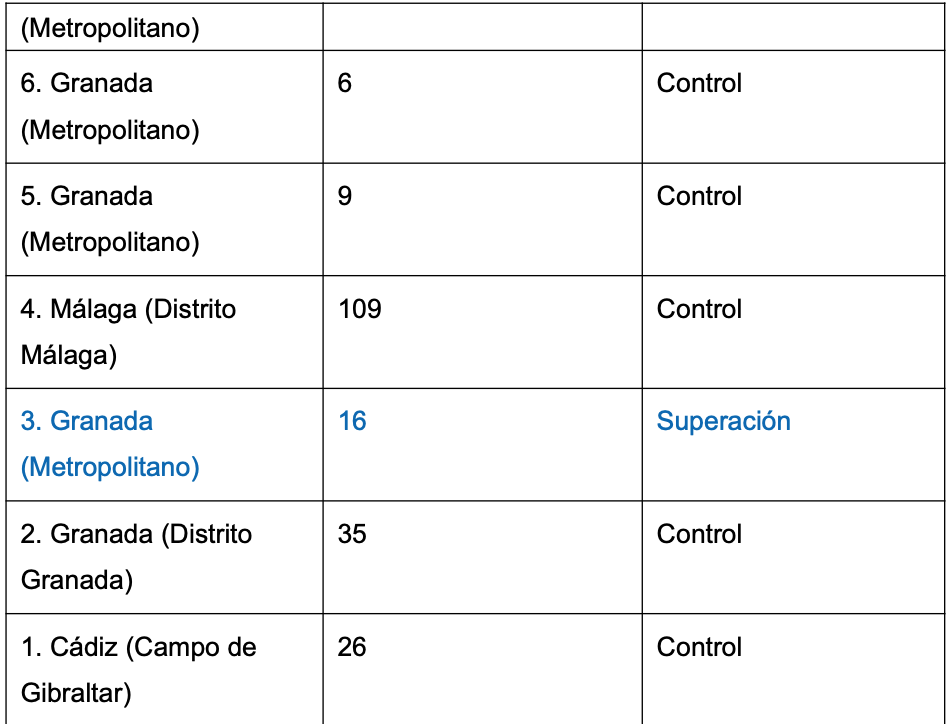
Task: Select the "4. Málaga (Distrito Málaga)" cell
Action: click(128, 332)
